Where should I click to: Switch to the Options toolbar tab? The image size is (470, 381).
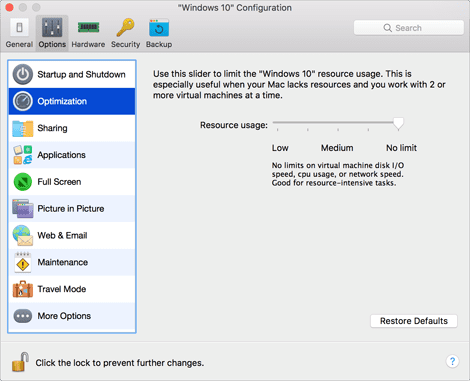tap(52, 33)
